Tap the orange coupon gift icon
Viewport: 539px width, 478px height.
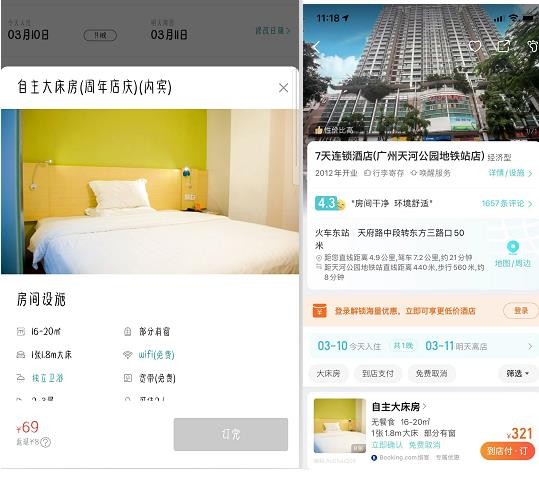pyautogui.click(x=320, y=311)
